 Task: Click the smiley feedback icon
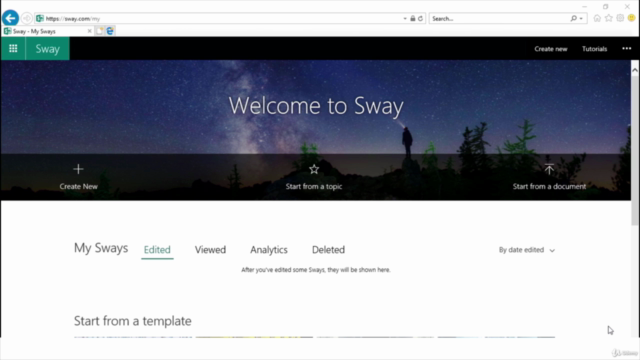(x=631, y=18)
